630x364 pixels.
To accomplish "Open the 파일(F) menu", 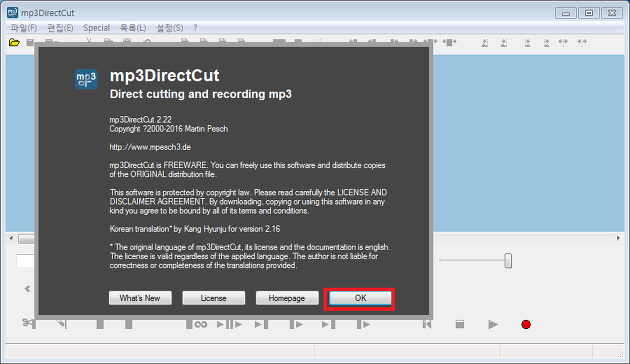I will click(24, 28).
